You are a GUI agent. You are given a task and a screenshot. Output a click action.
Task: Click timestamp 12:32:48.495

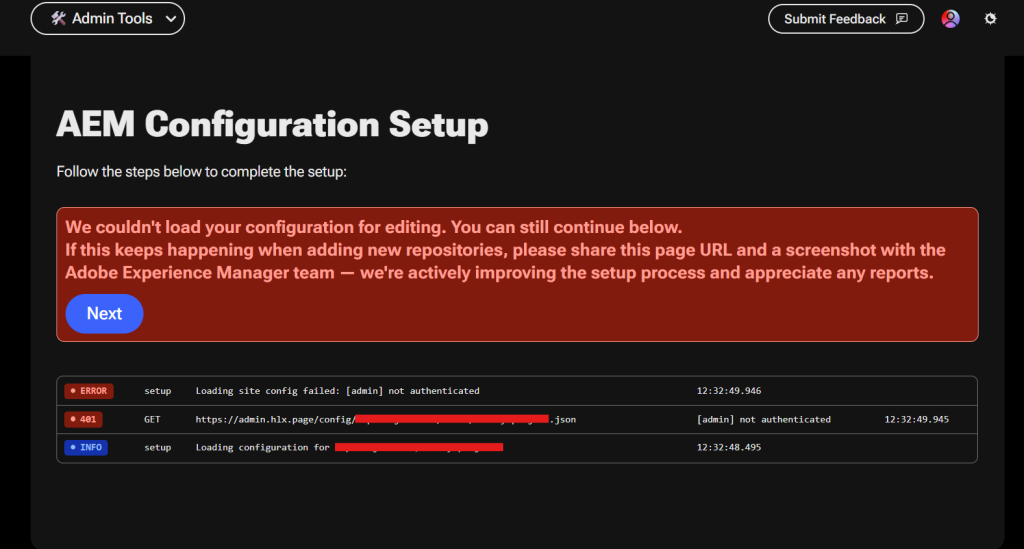[x=729, y=447]
